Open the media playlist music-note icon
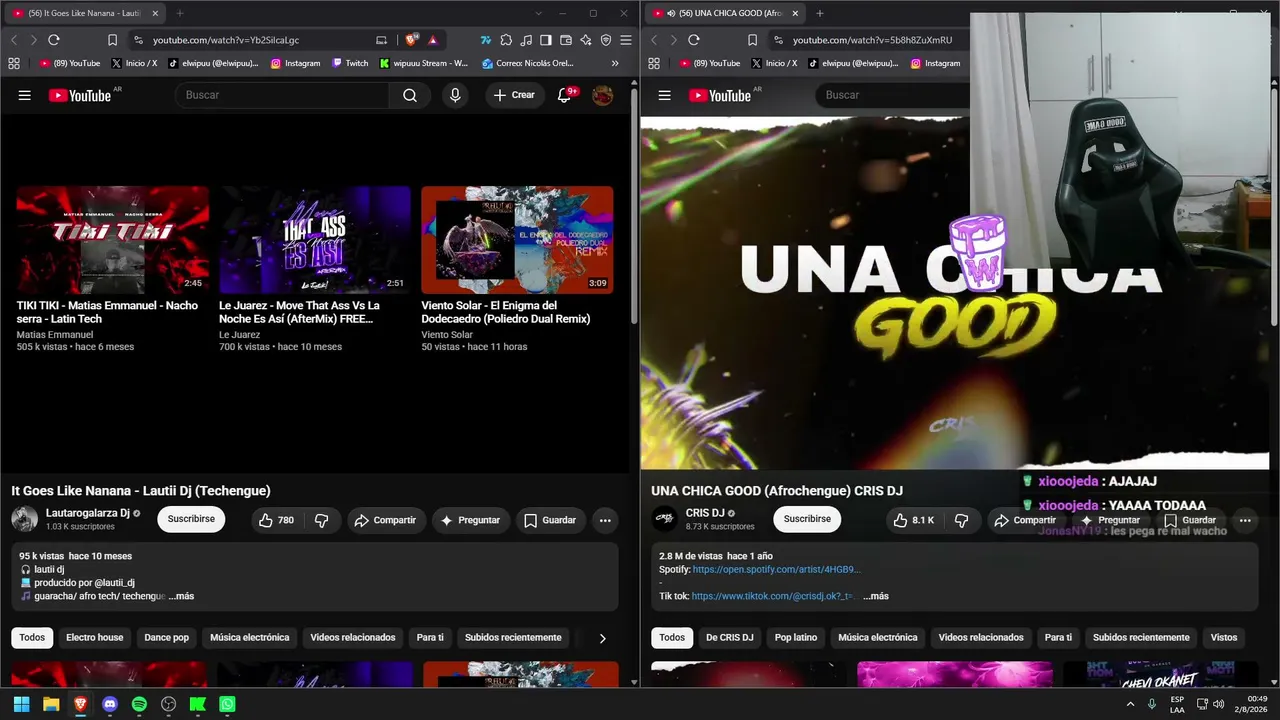1280x720 pixels. point(526,40)
